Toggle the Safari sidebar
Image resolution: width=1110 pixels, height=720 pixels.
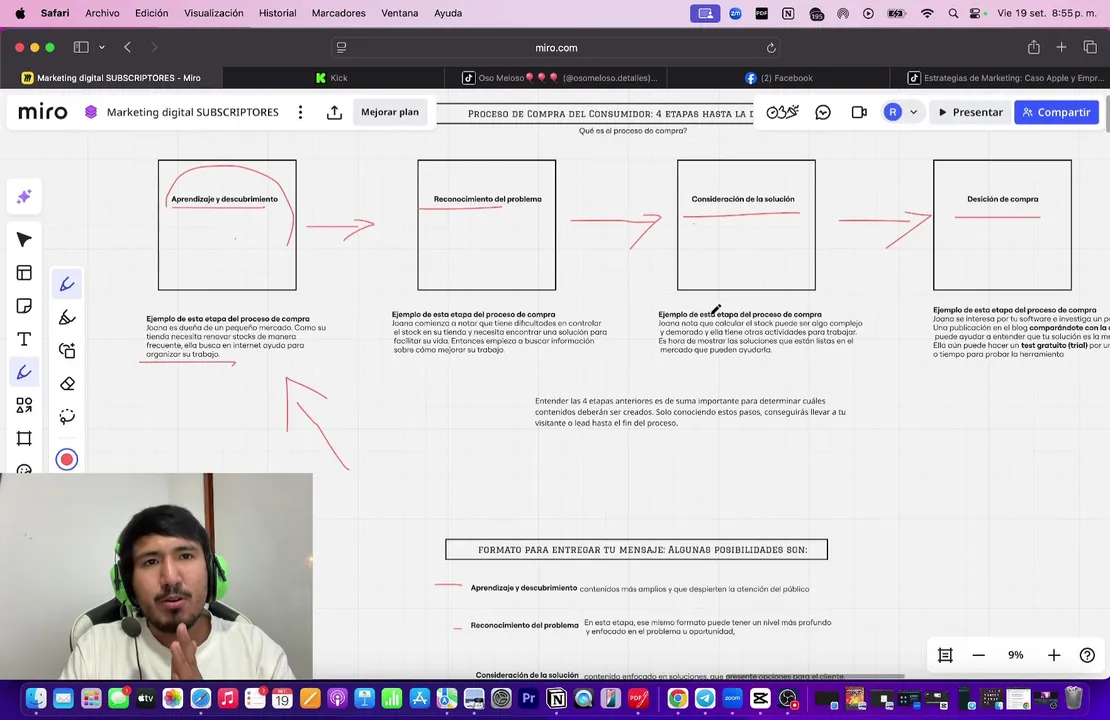(x=81, y=47)
